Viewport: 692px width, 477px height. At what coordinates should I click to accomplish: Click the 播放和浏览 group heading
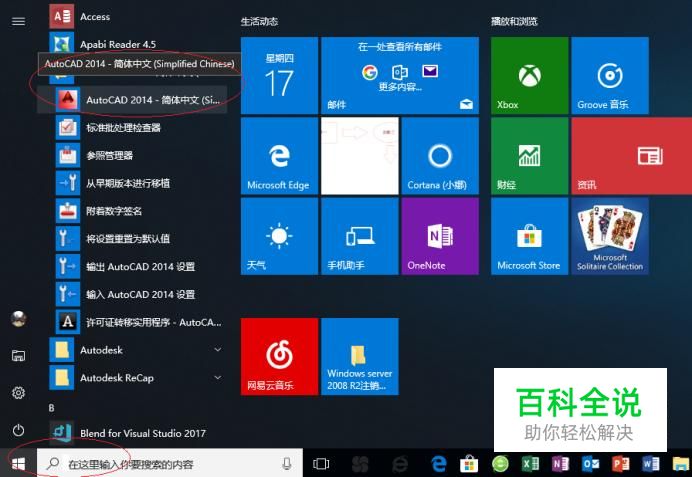[514, 21]
